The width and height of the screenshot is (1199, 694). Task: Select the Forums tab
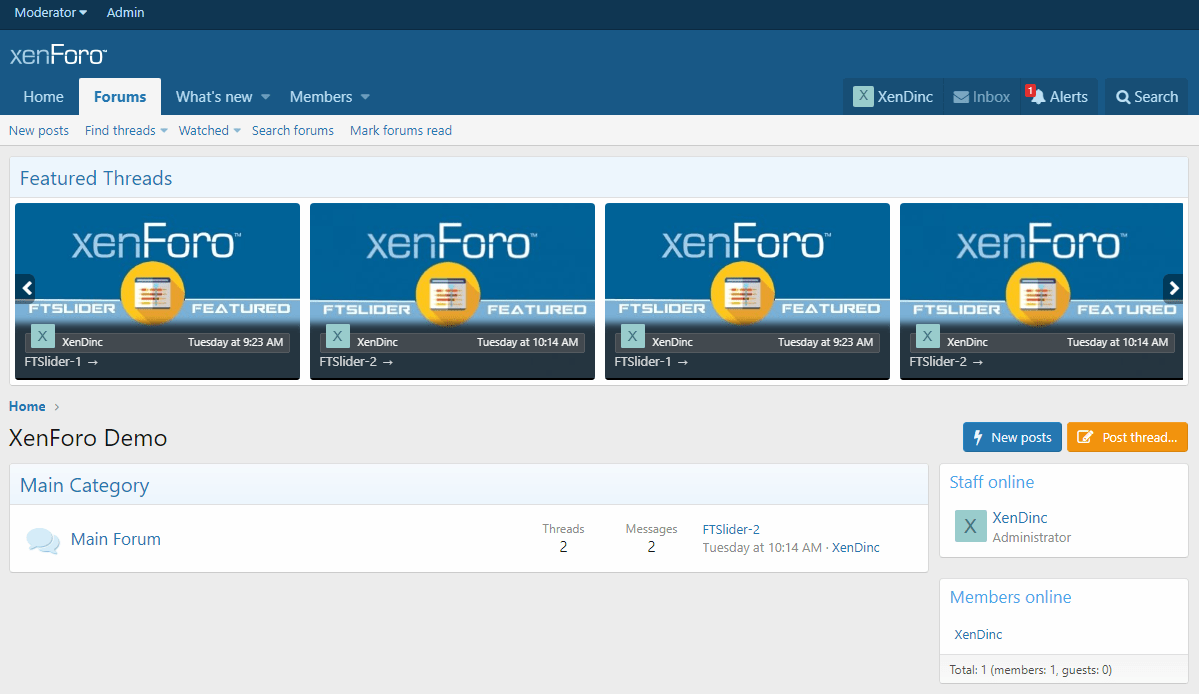click(x=120, y=97)
